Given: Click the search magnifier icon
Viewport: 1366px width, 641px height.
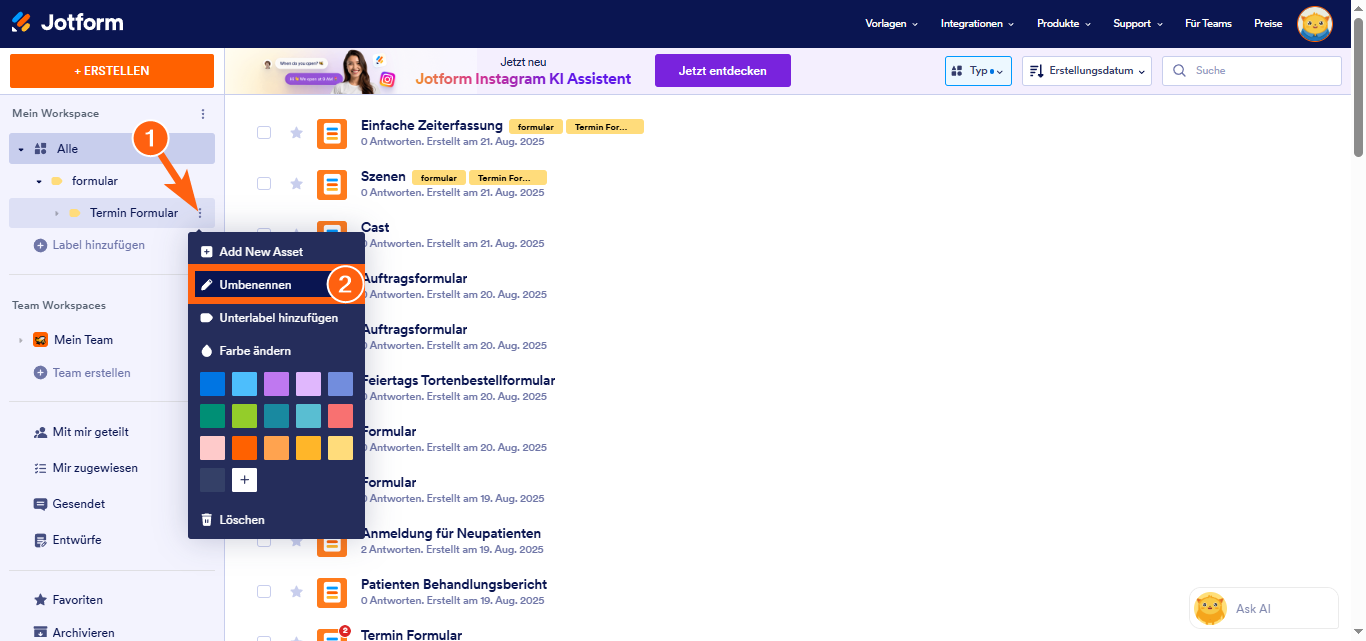Looking at the screenshot, I should click(x=1180, y=71).
